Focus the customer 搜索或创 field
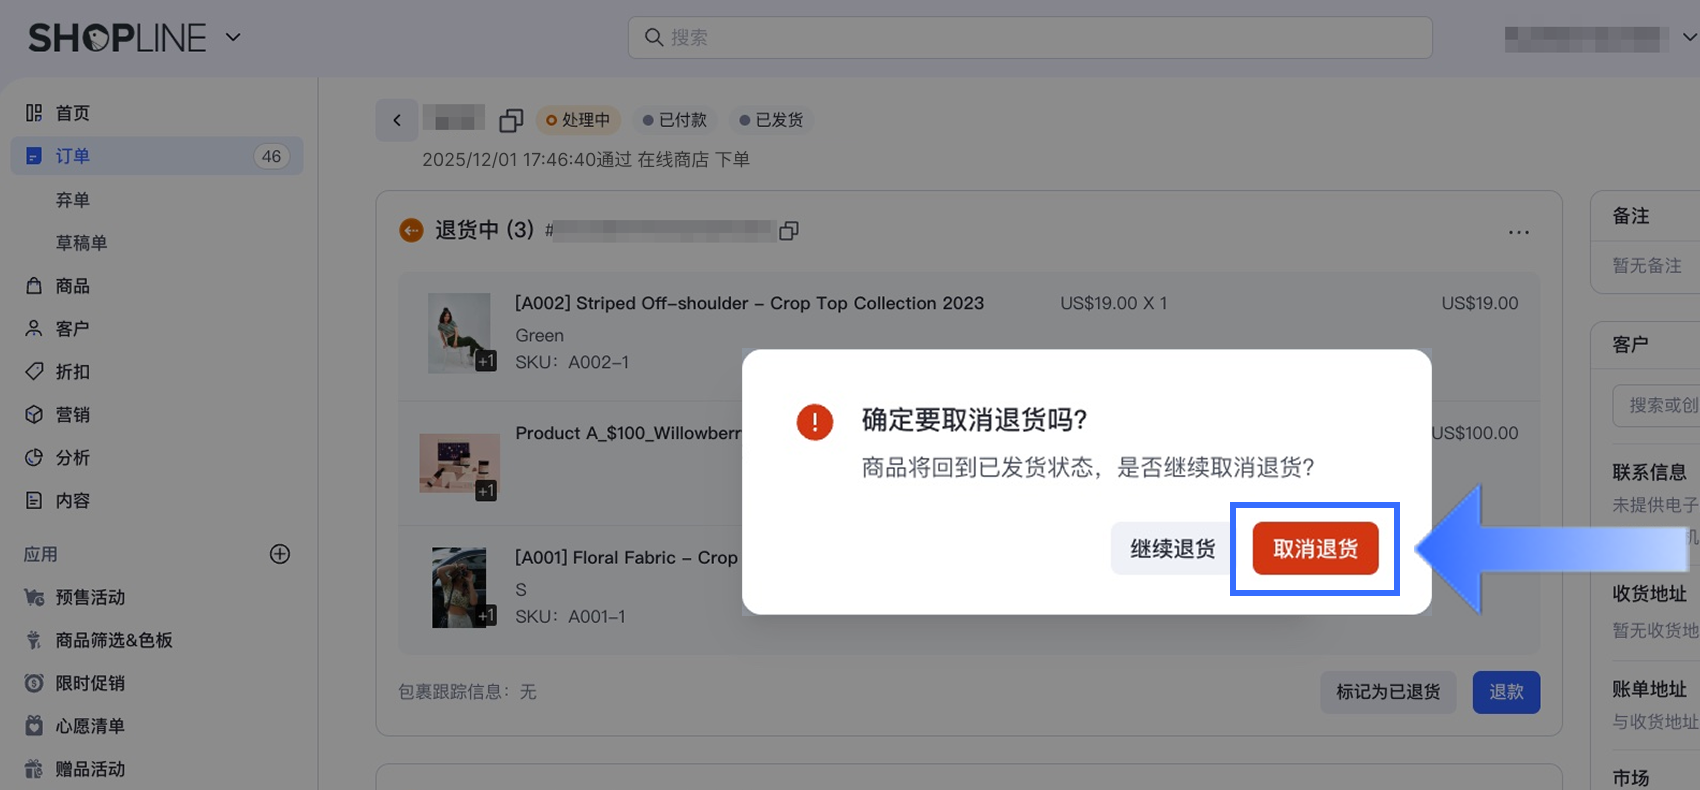This screenshot has height=790, width=1700. pos(1657,405)
